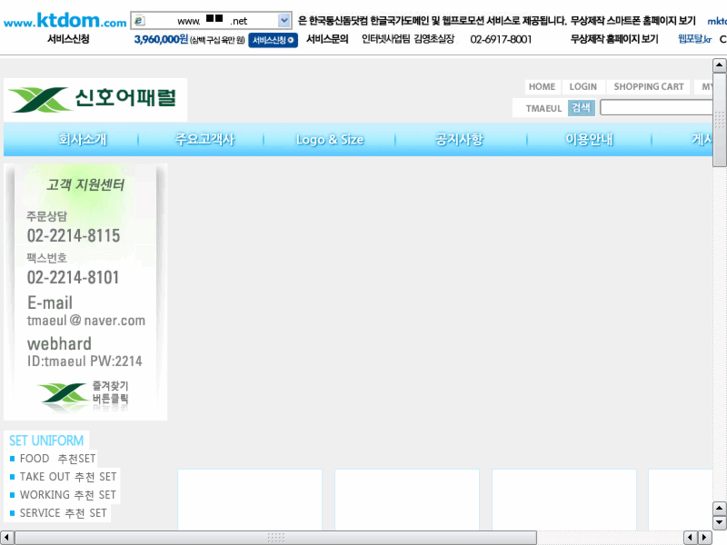Click the blue 서비스신청 button
The height and width of the screenshot is (545, 727).
pos(273,40)
